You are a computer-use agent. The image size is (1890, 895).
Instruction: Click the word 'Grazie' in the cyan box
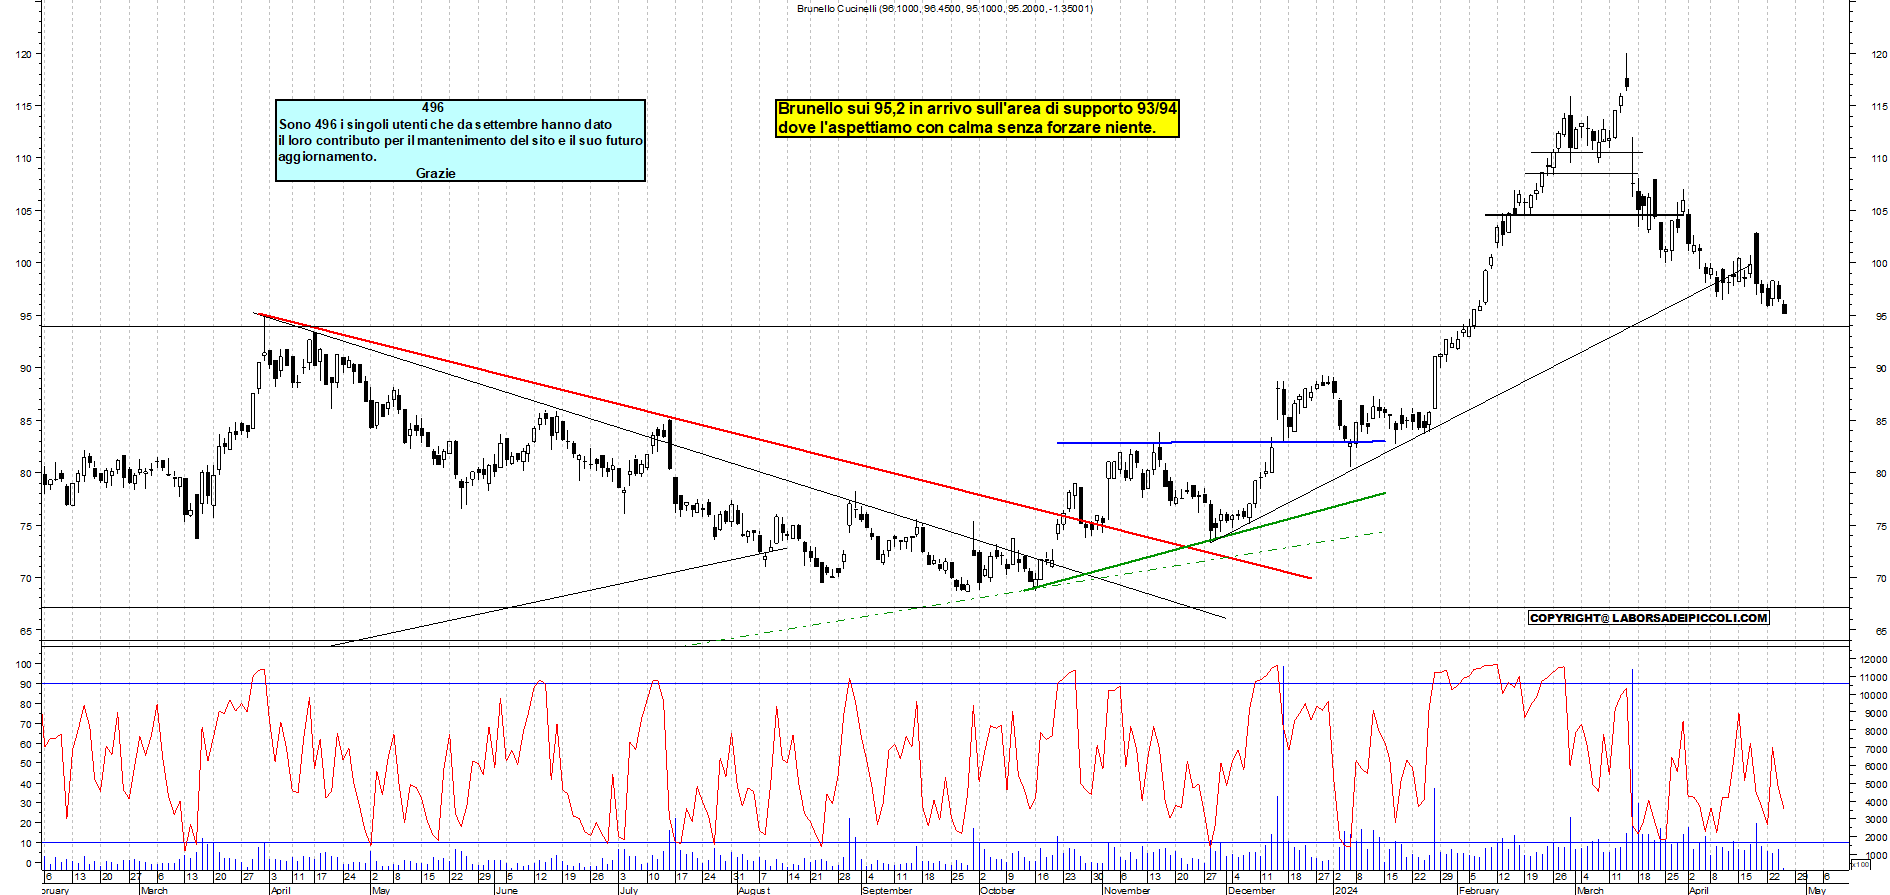click(x=436, y=173)
